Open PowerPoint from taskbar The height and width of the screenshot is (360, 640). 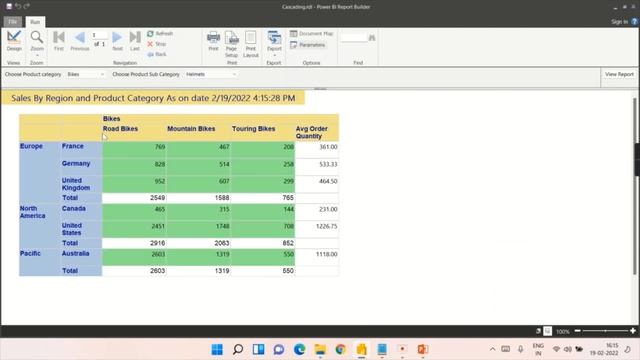point(423,349)
